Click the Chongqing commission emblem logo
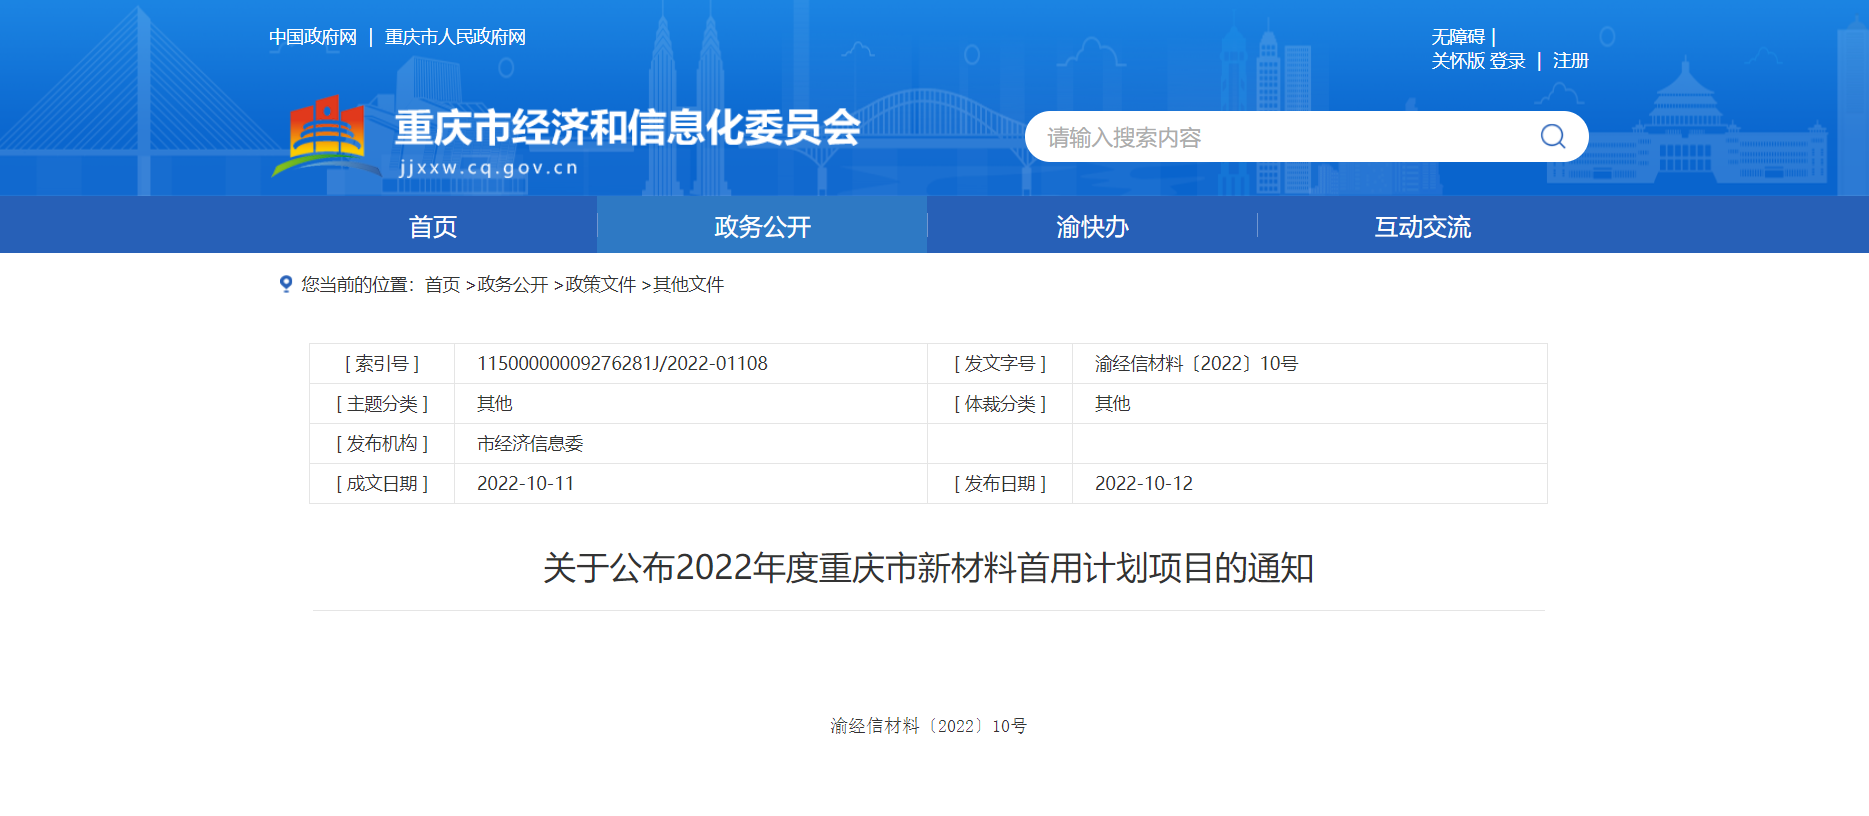The width and height of the screenshot is (1869, 816). pyautogui.click(x=326, y=135)
